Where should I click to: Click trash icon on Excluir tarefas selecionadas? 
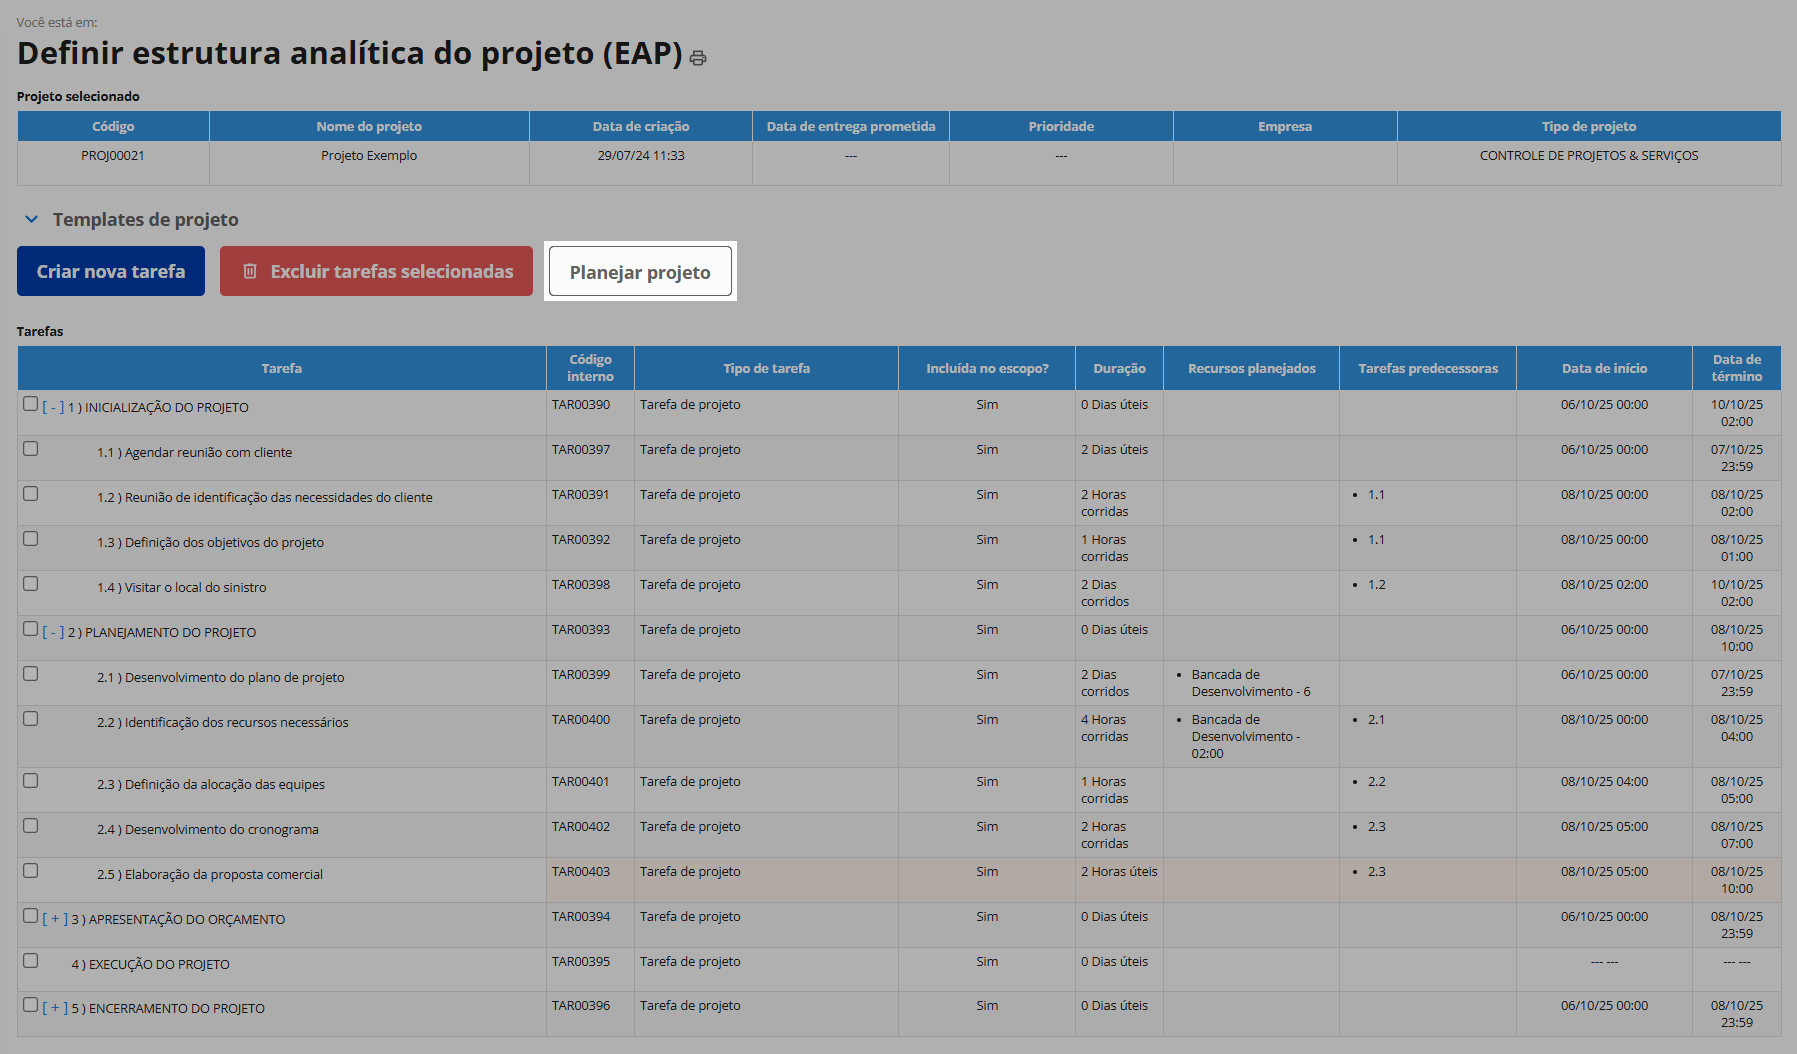250,271
